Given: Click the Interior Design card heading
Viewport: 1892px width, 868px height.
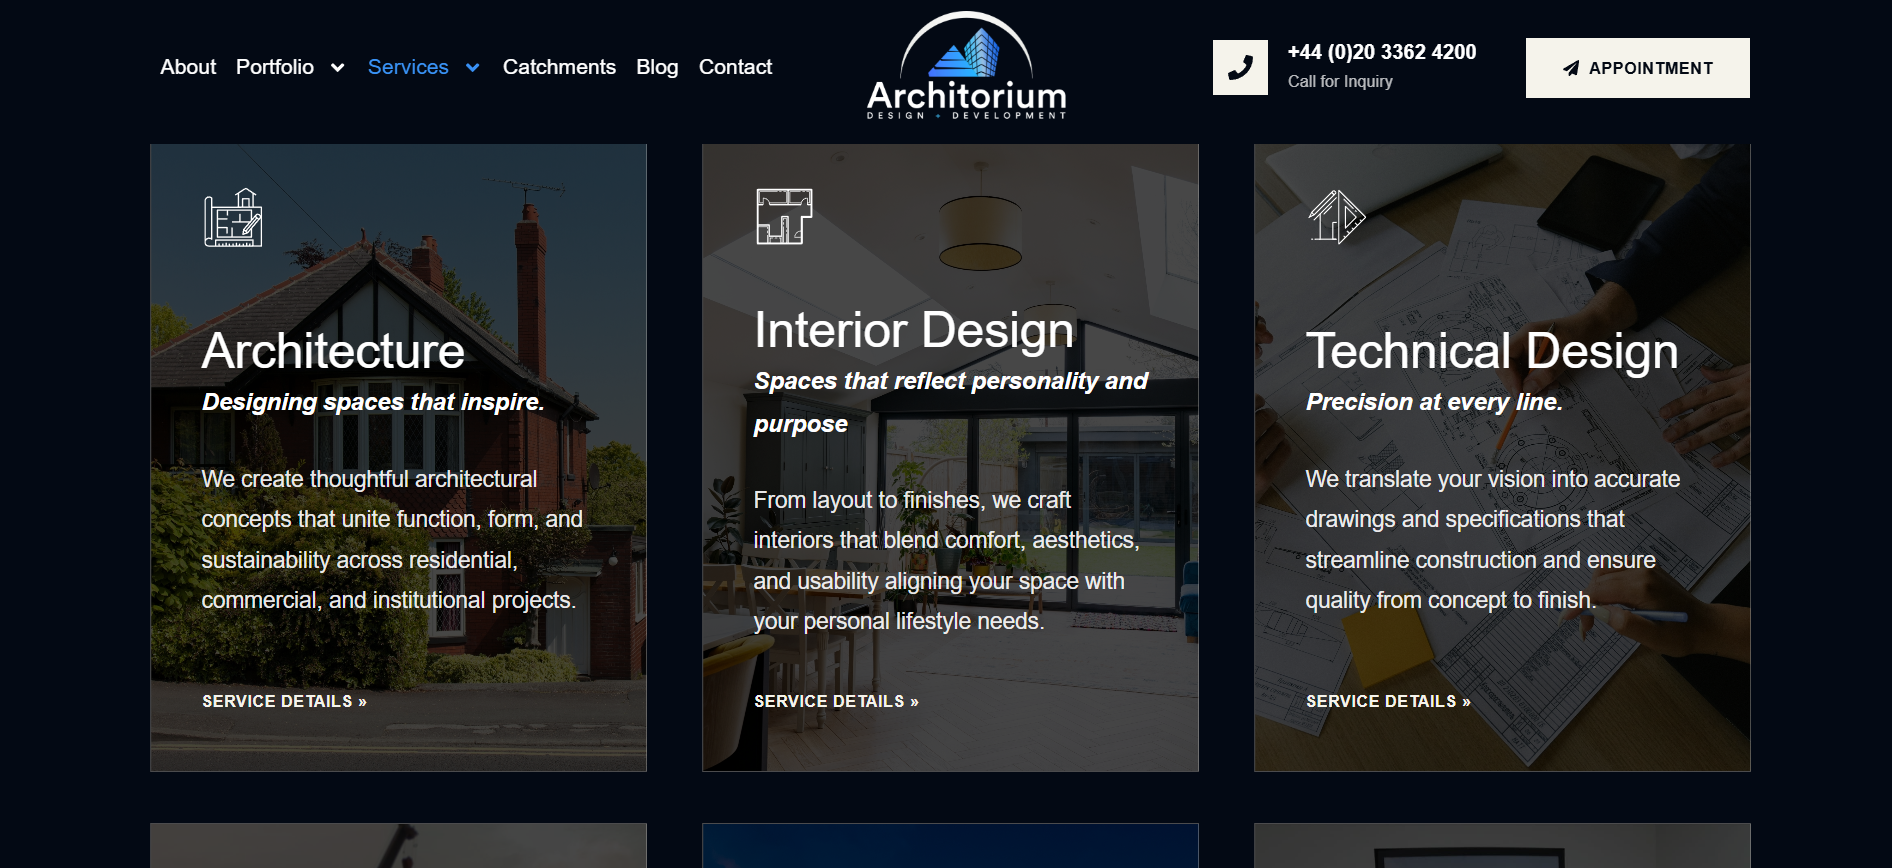Looking at the screenshot, I should tap(914, 330).
